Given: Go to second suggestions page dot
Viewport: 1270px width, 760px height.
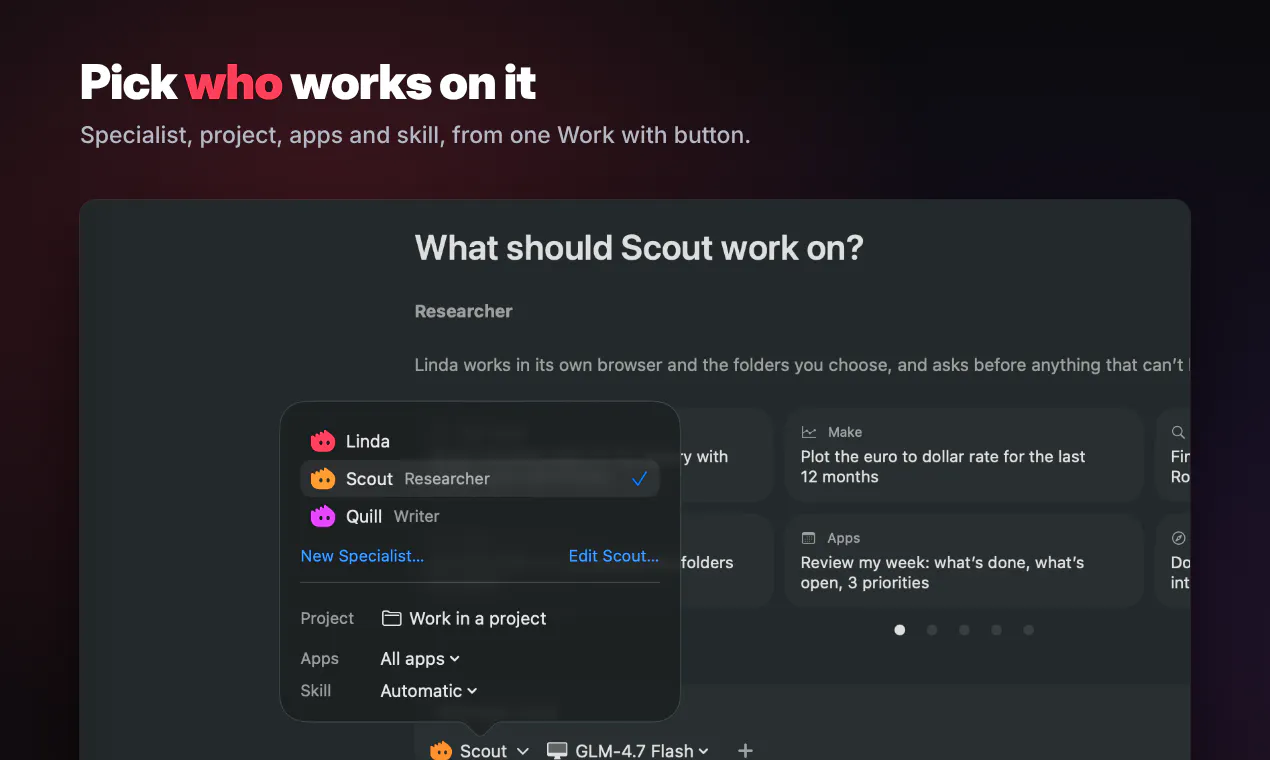Looking at the screenshot, I should point(932,630).
